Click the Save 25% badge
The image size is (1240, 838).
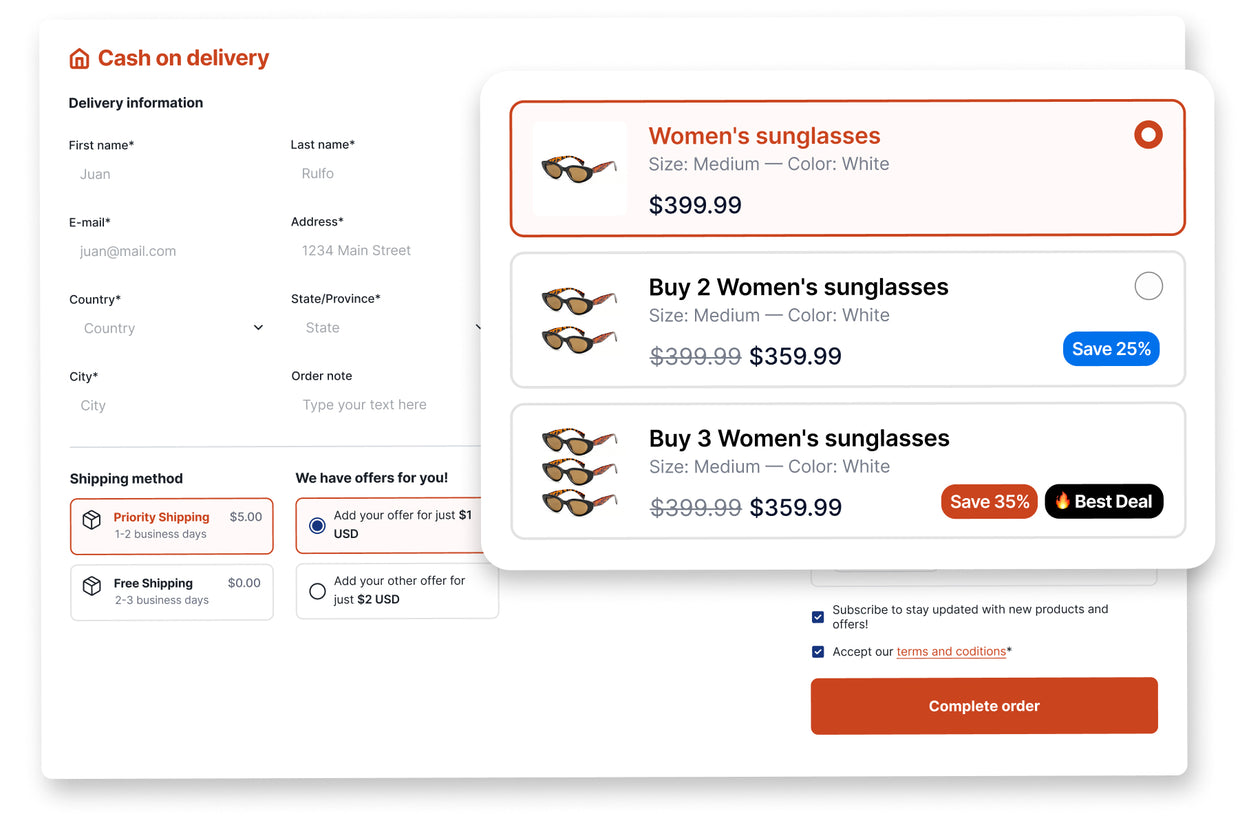tap(1110, 349)
